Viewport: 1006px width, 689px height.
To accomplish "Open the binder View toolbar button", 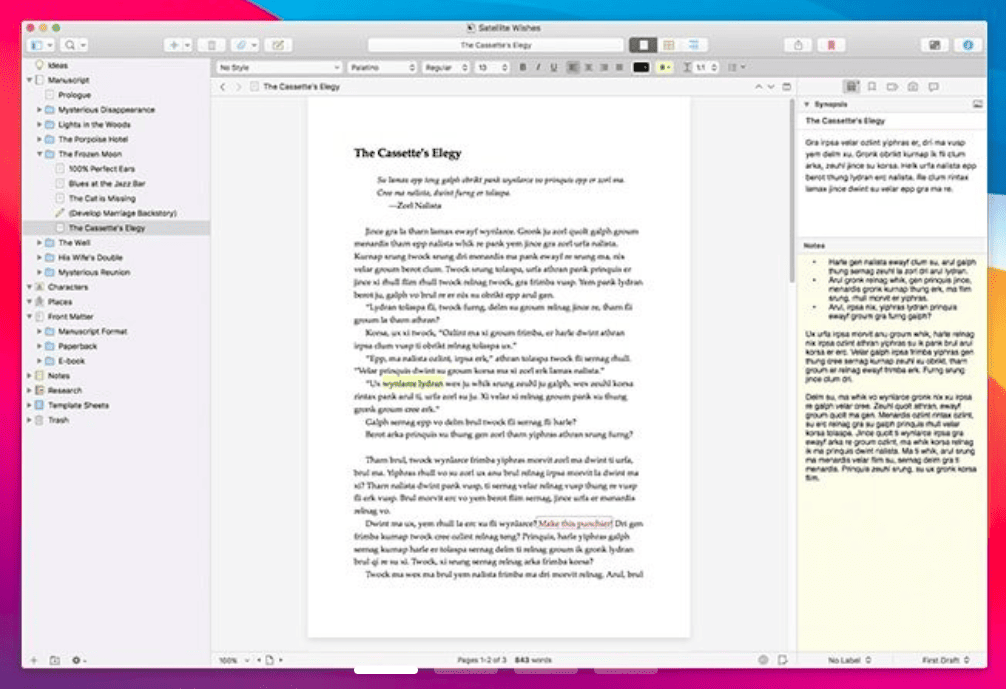I will [x=42, y=45].
